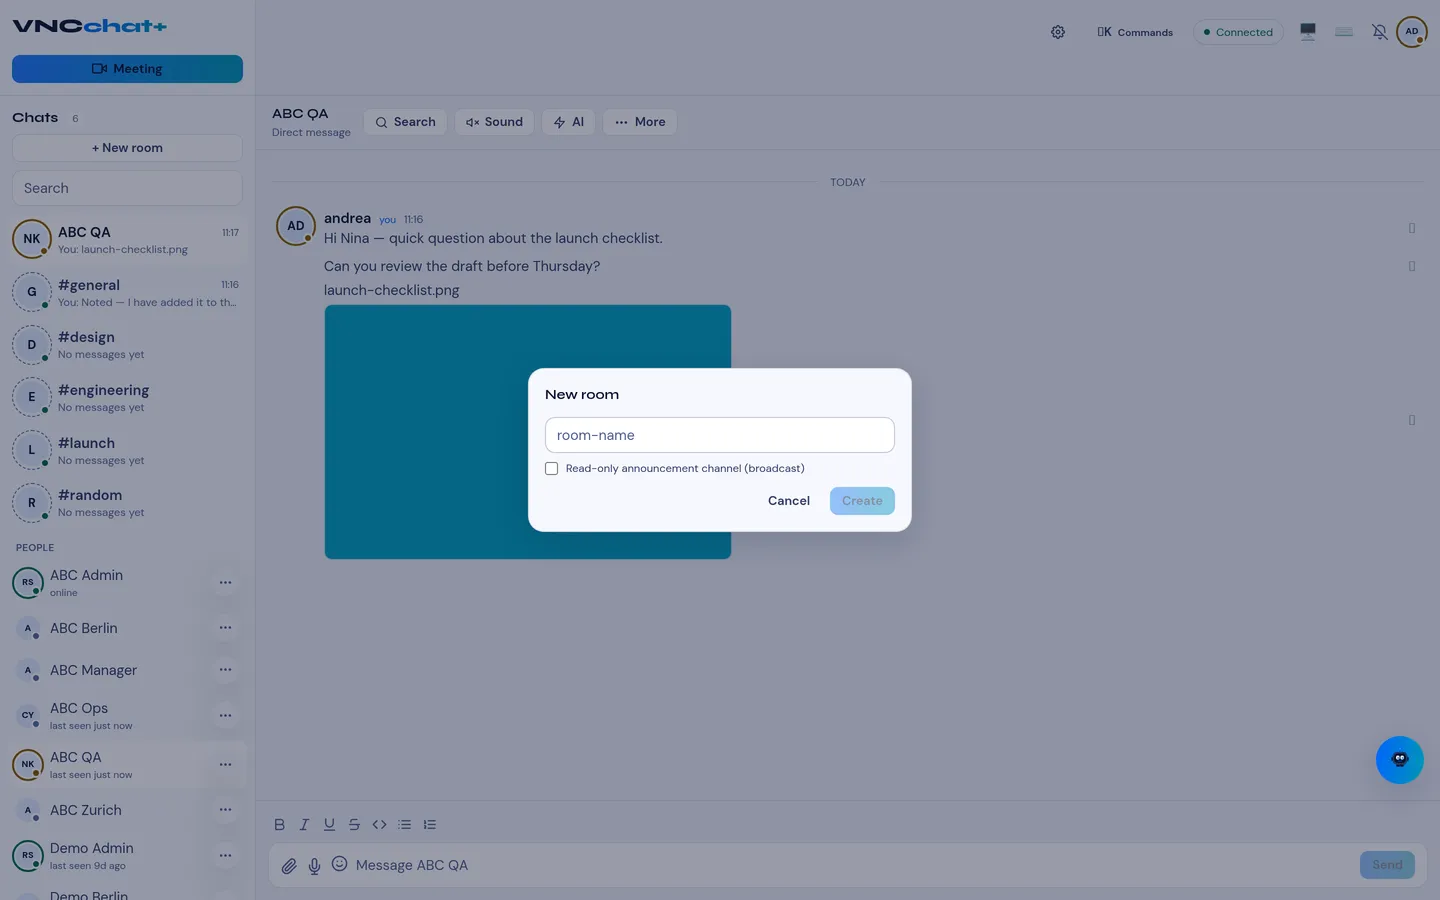Toggle Sound in the chat header toolbar

pos(494,122)
